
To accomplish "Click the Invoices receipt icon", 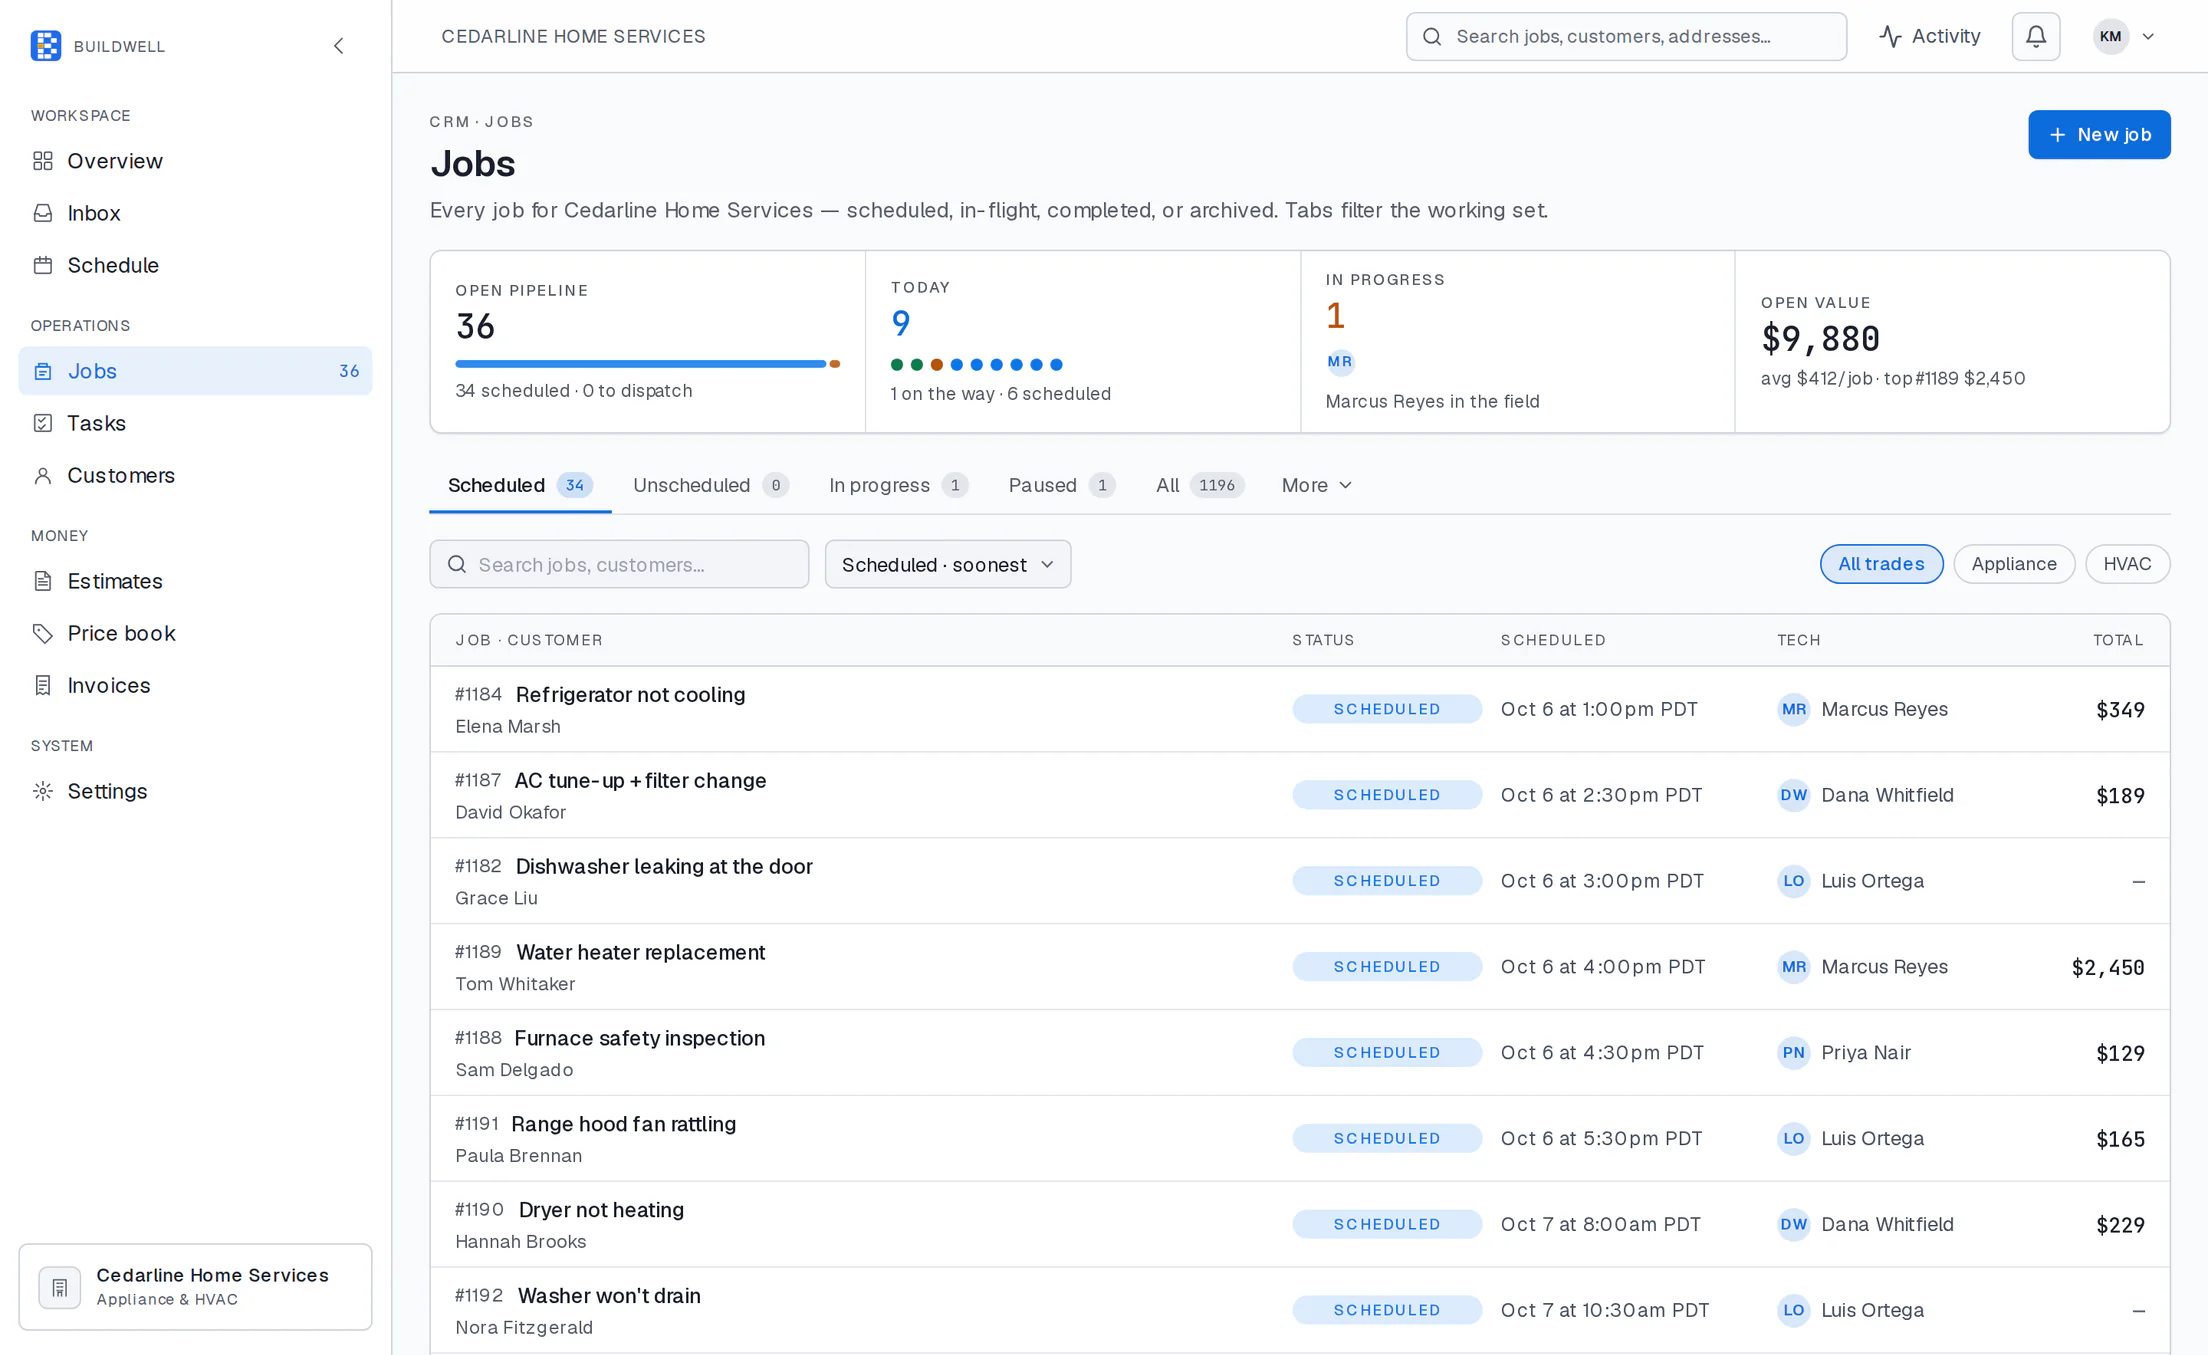I will 43,685.
